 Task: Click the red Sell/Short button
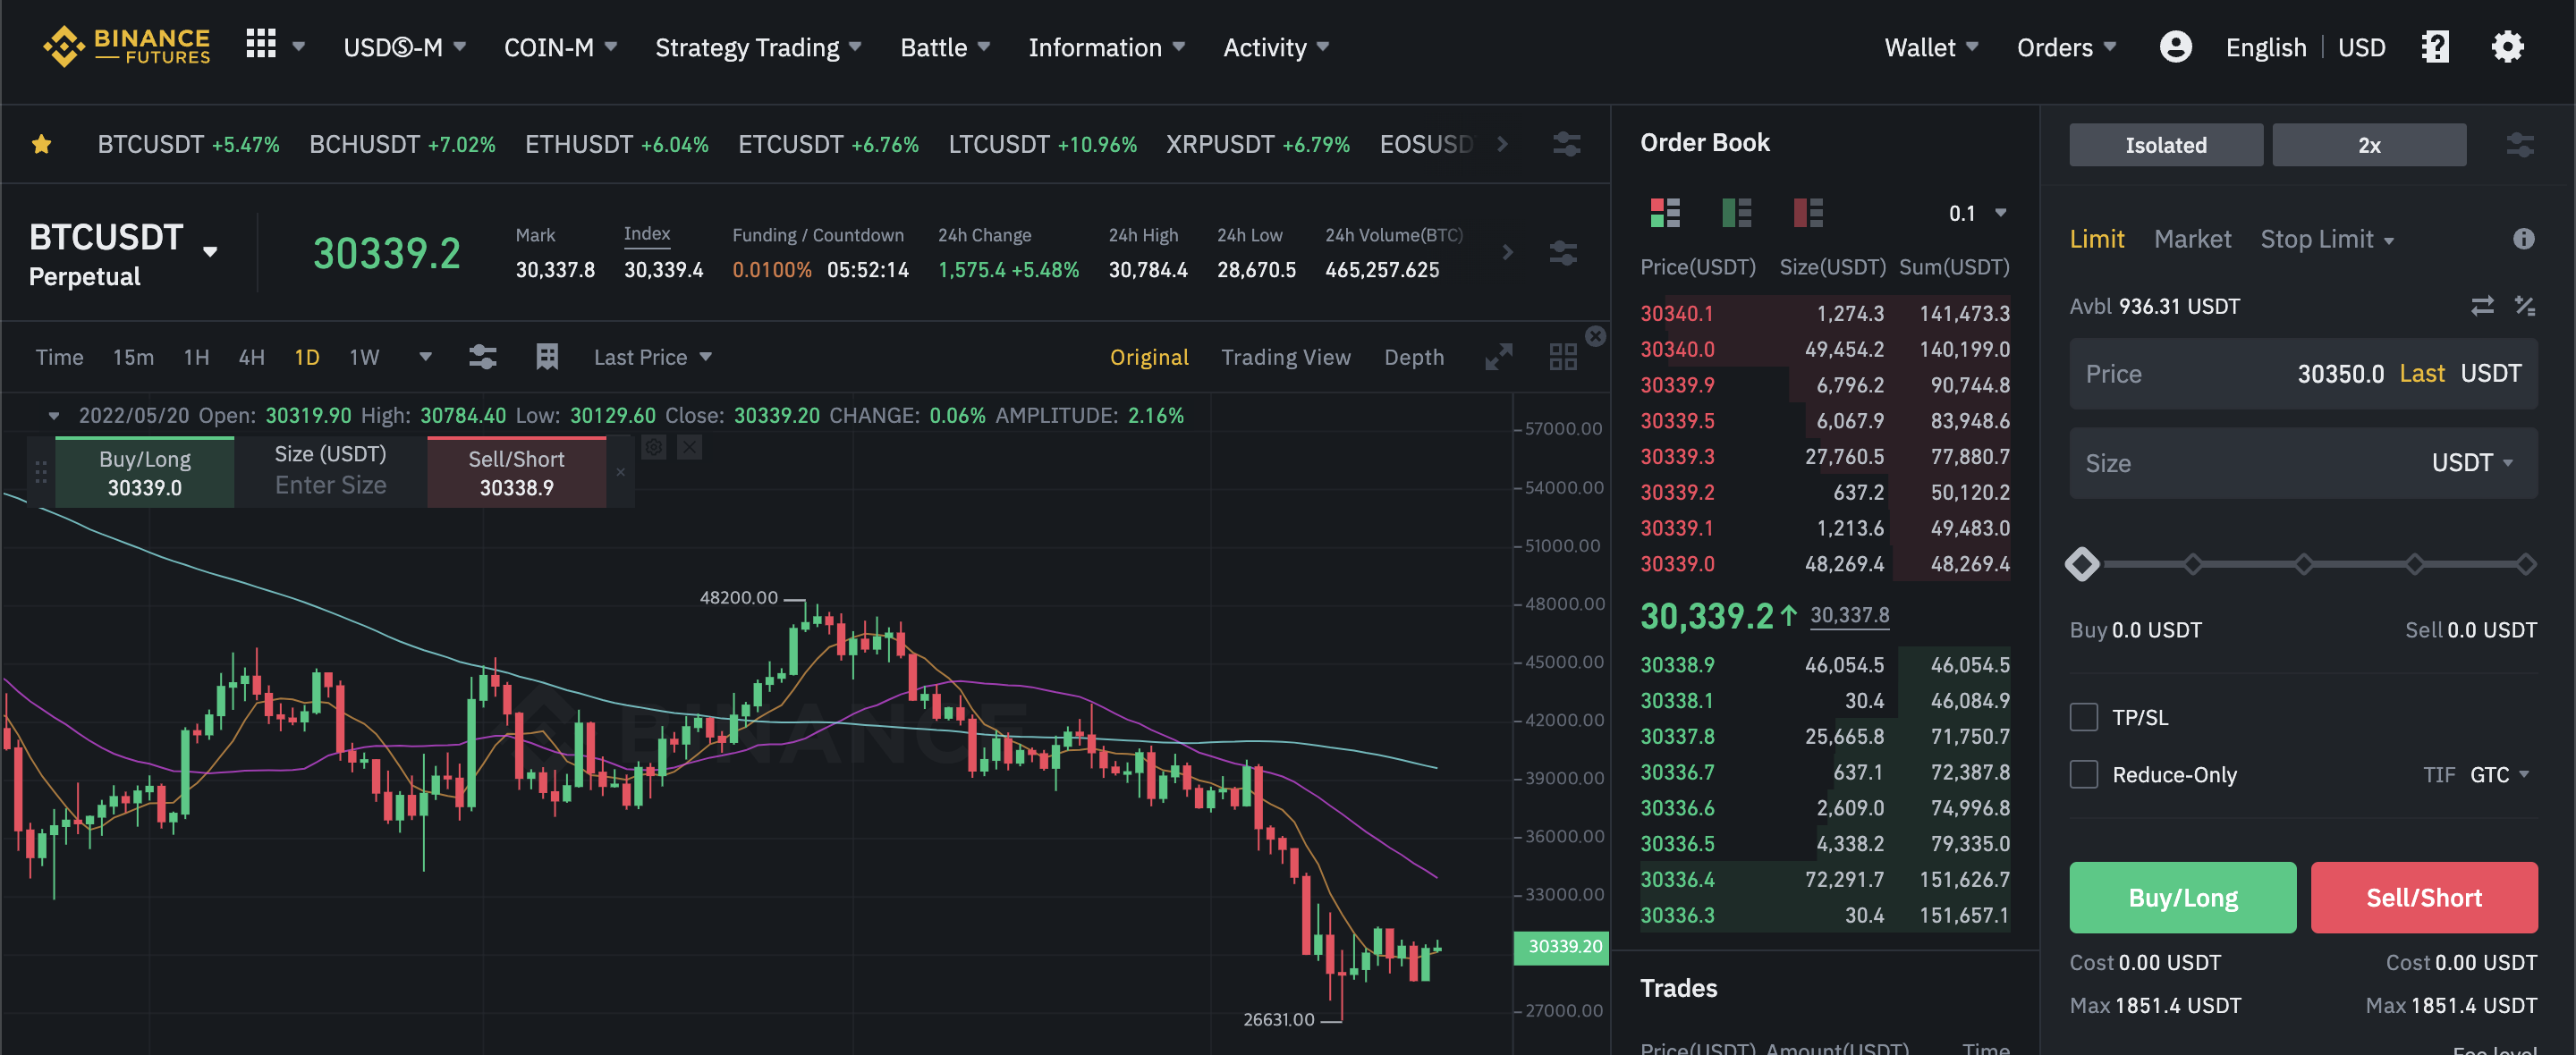tap(2423, 897)
